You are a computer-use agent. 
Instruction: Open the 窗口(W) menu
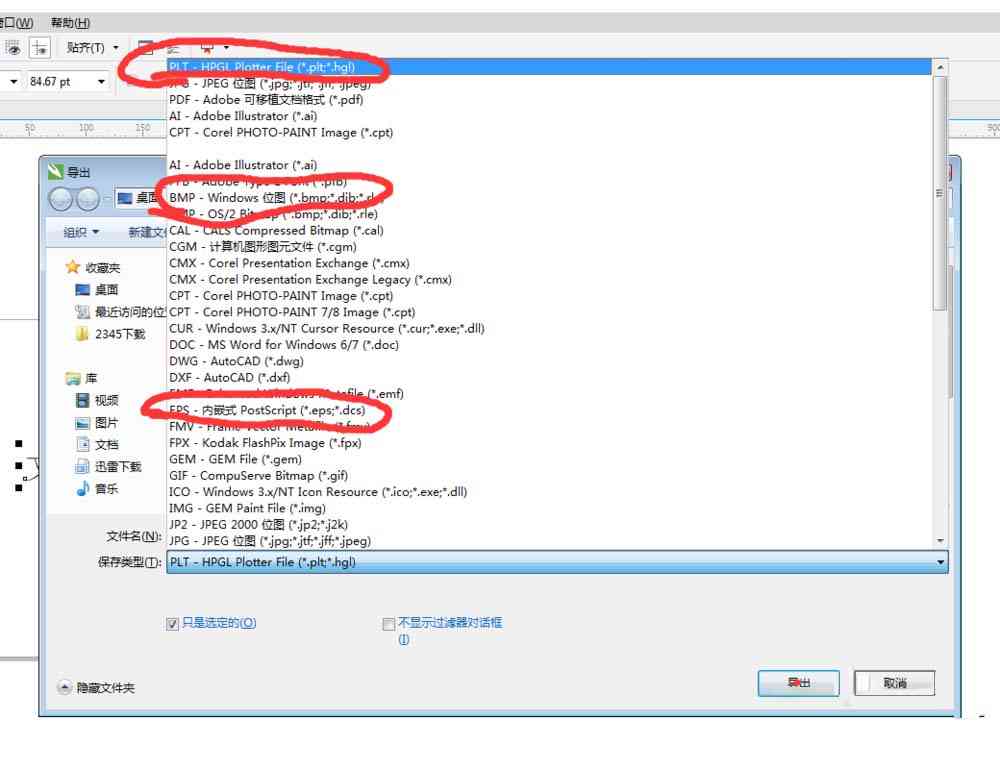pyautogui.click(x=17, y=23)
